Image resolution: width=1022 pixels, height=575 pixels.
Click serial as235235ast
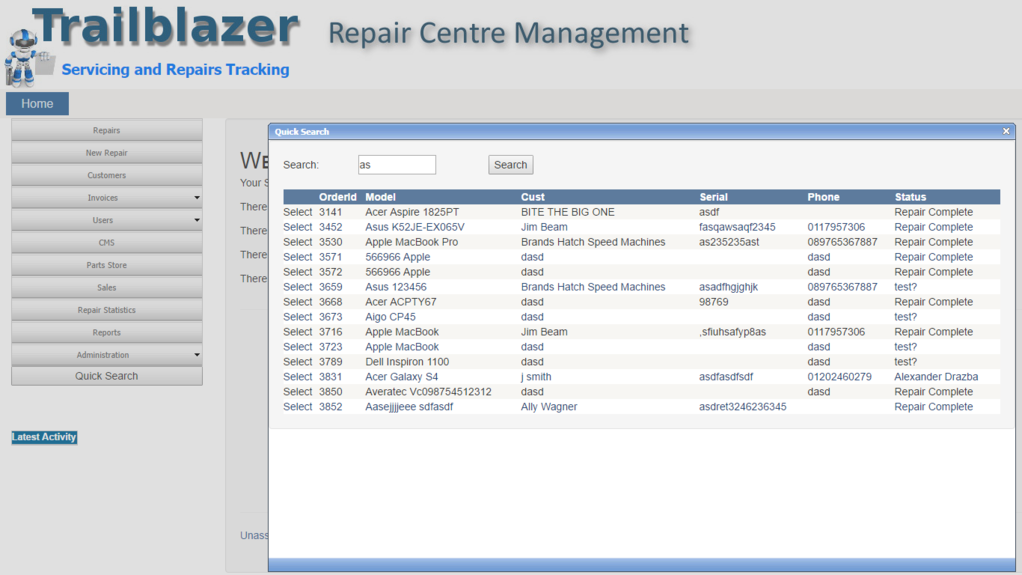[x=729, y=243]
